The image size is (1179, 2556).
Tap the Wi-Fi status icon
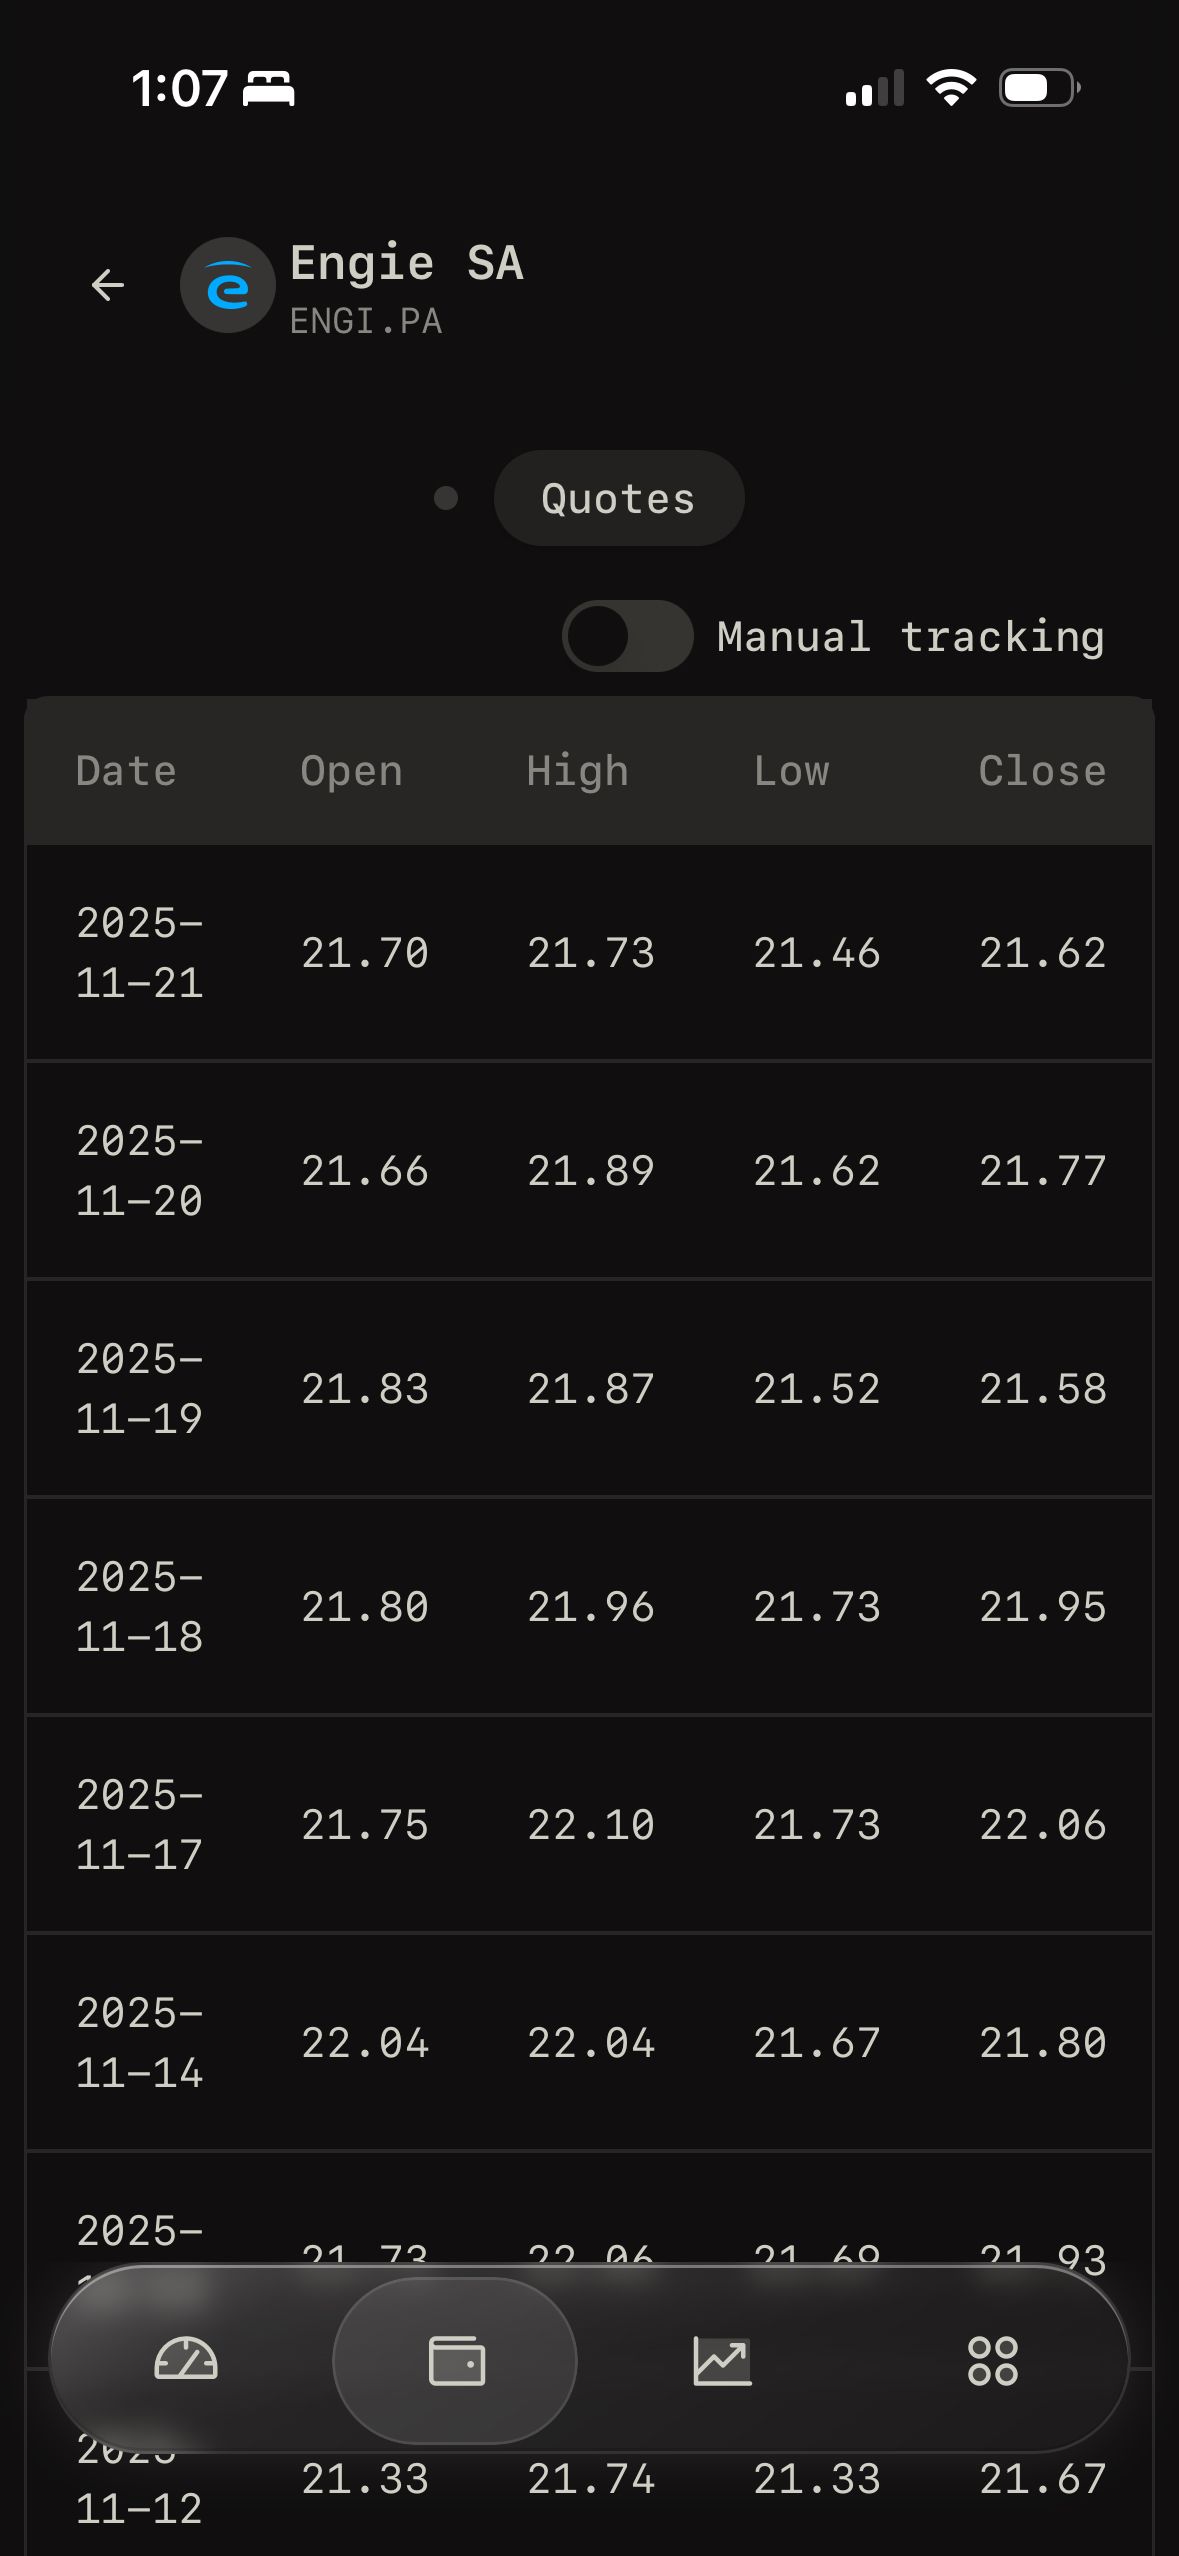click(951, 88)
